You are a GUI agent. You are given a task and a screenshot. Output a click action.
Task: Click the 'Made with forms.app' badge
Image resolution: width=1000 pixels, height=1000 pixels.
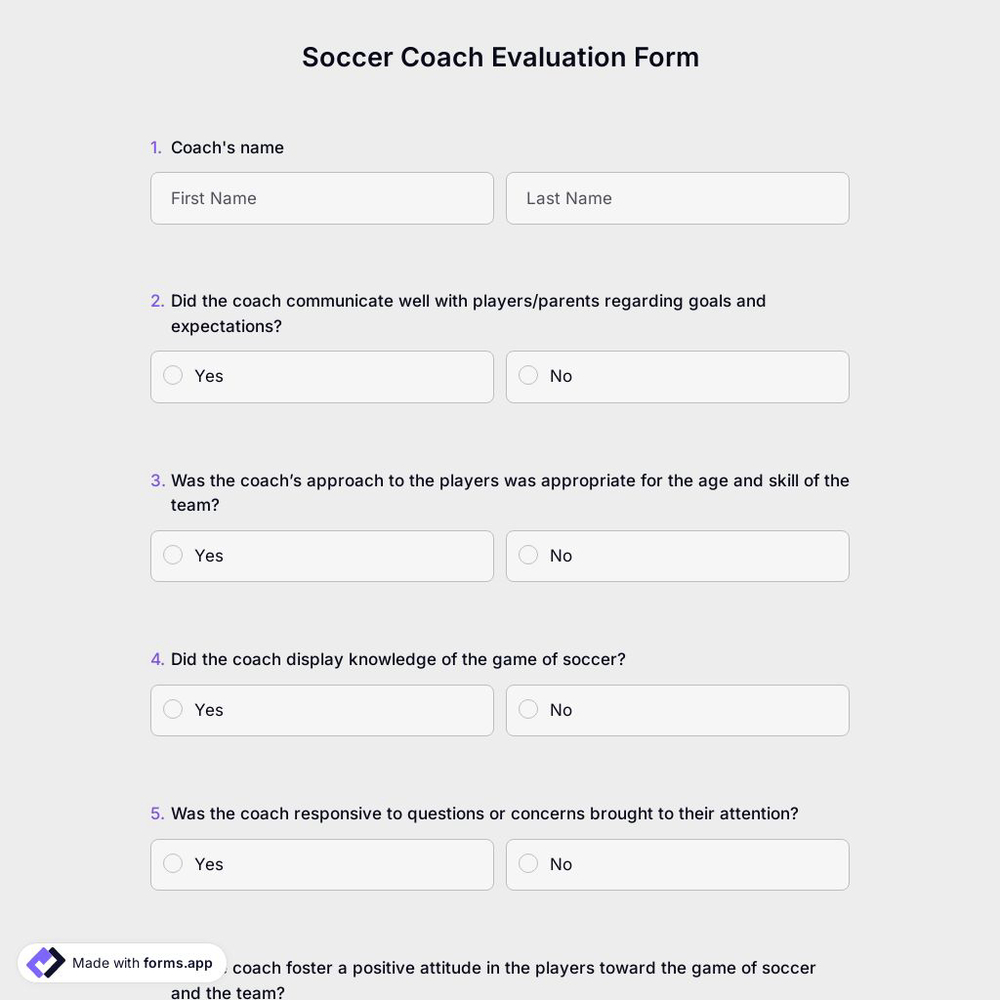(x=120, y=962)
